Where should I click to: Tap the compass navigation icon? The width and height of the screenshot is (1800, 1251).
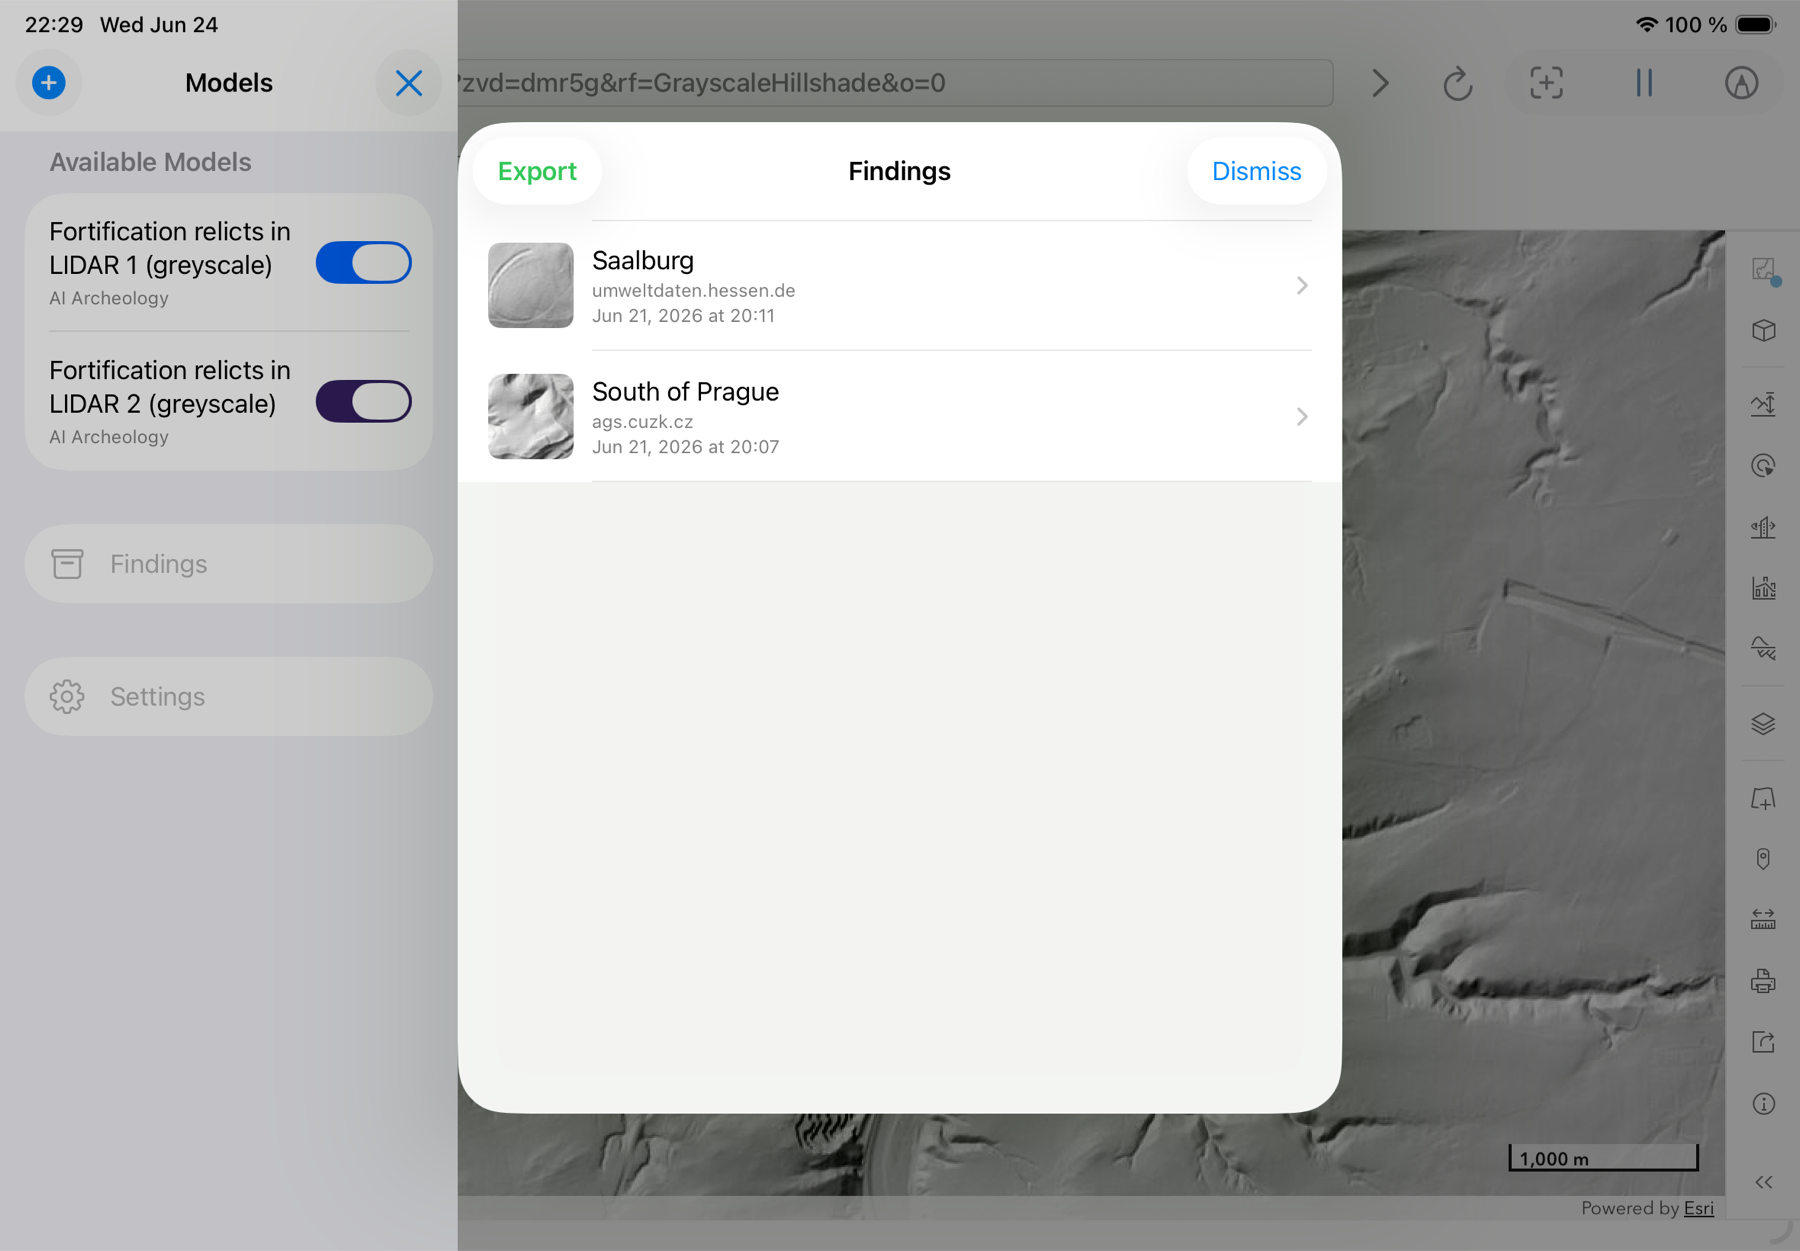point(1741,83)
